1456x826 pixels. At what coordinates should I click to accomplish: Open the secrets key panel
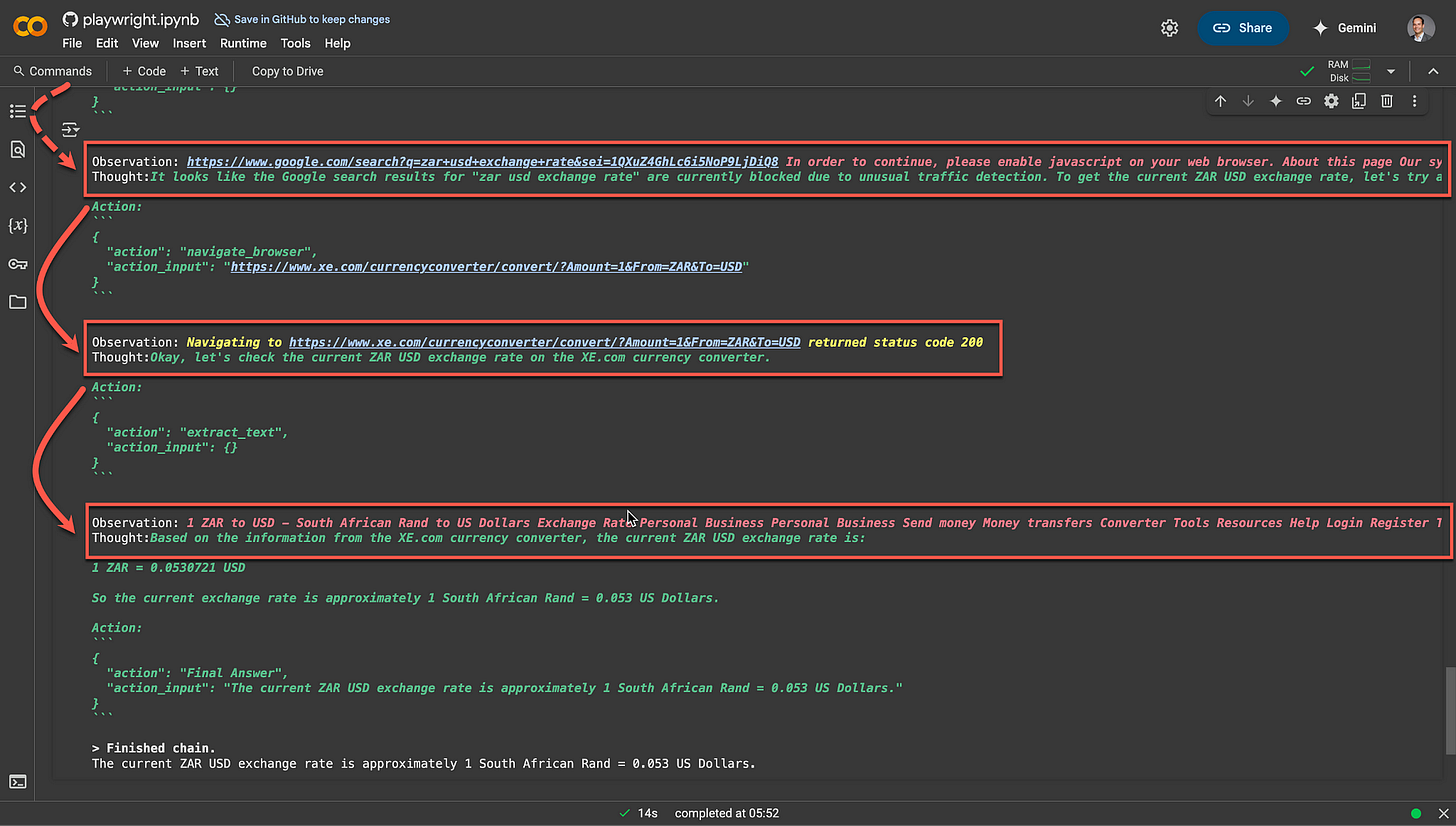17,264
